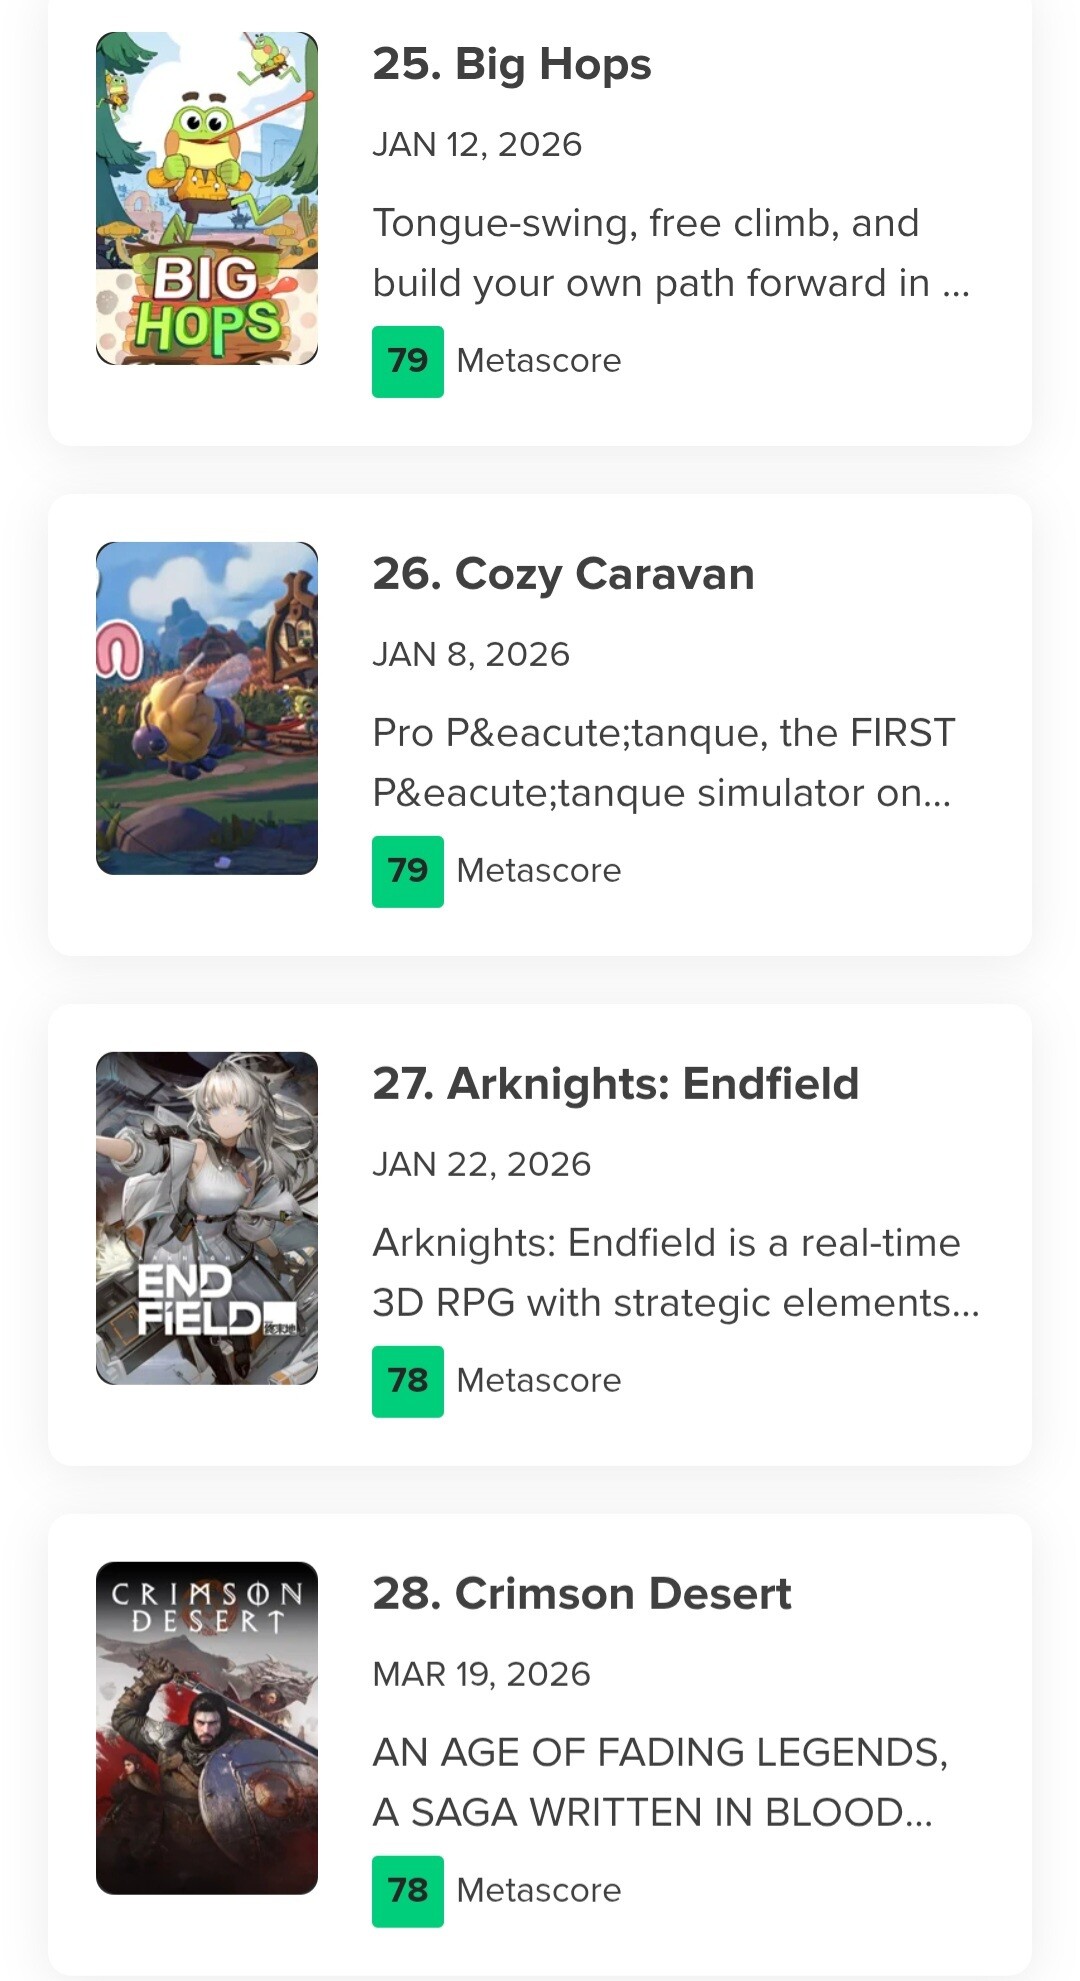Tap the Arknights: Endfield cover image
The width and height of the screenshot is (1080, 1981).
(207, 1218)
